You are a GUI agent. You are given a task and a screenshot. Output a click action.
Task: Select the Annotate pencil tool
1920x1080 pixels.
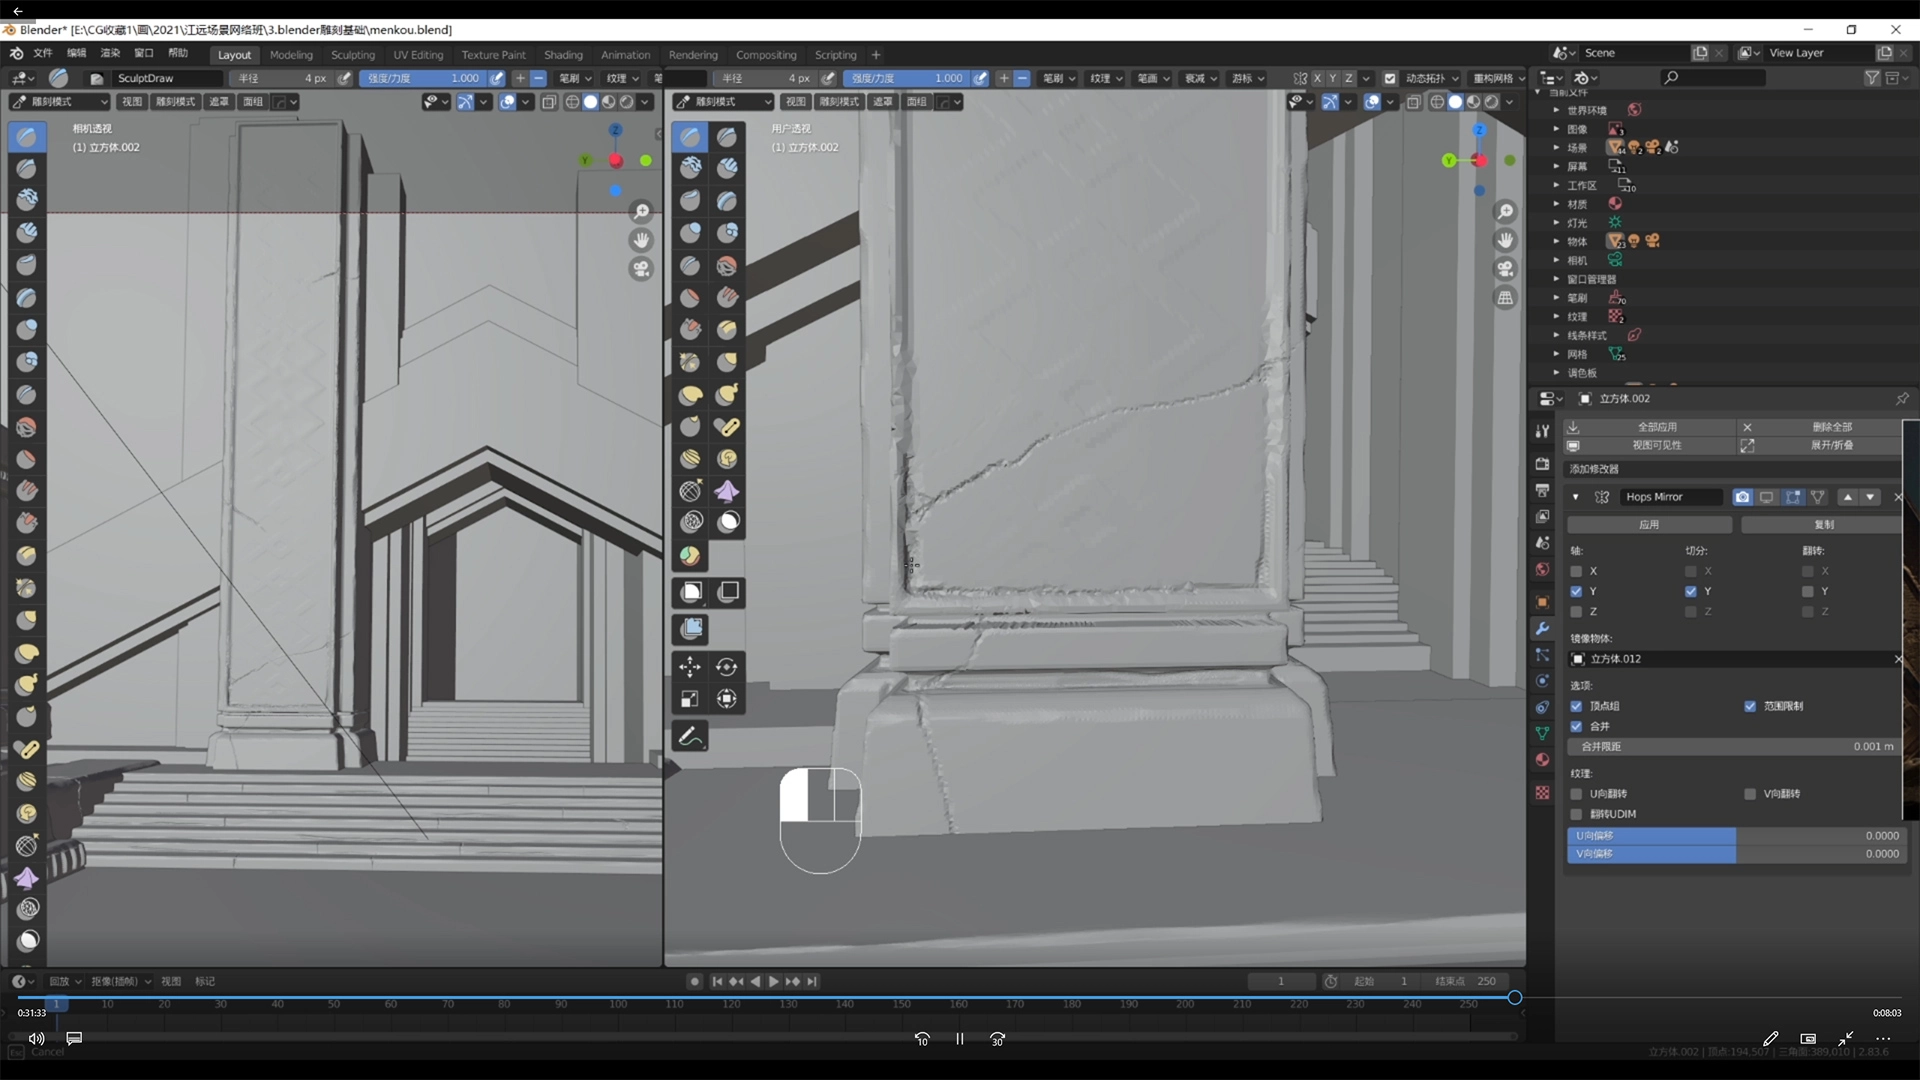690,737
